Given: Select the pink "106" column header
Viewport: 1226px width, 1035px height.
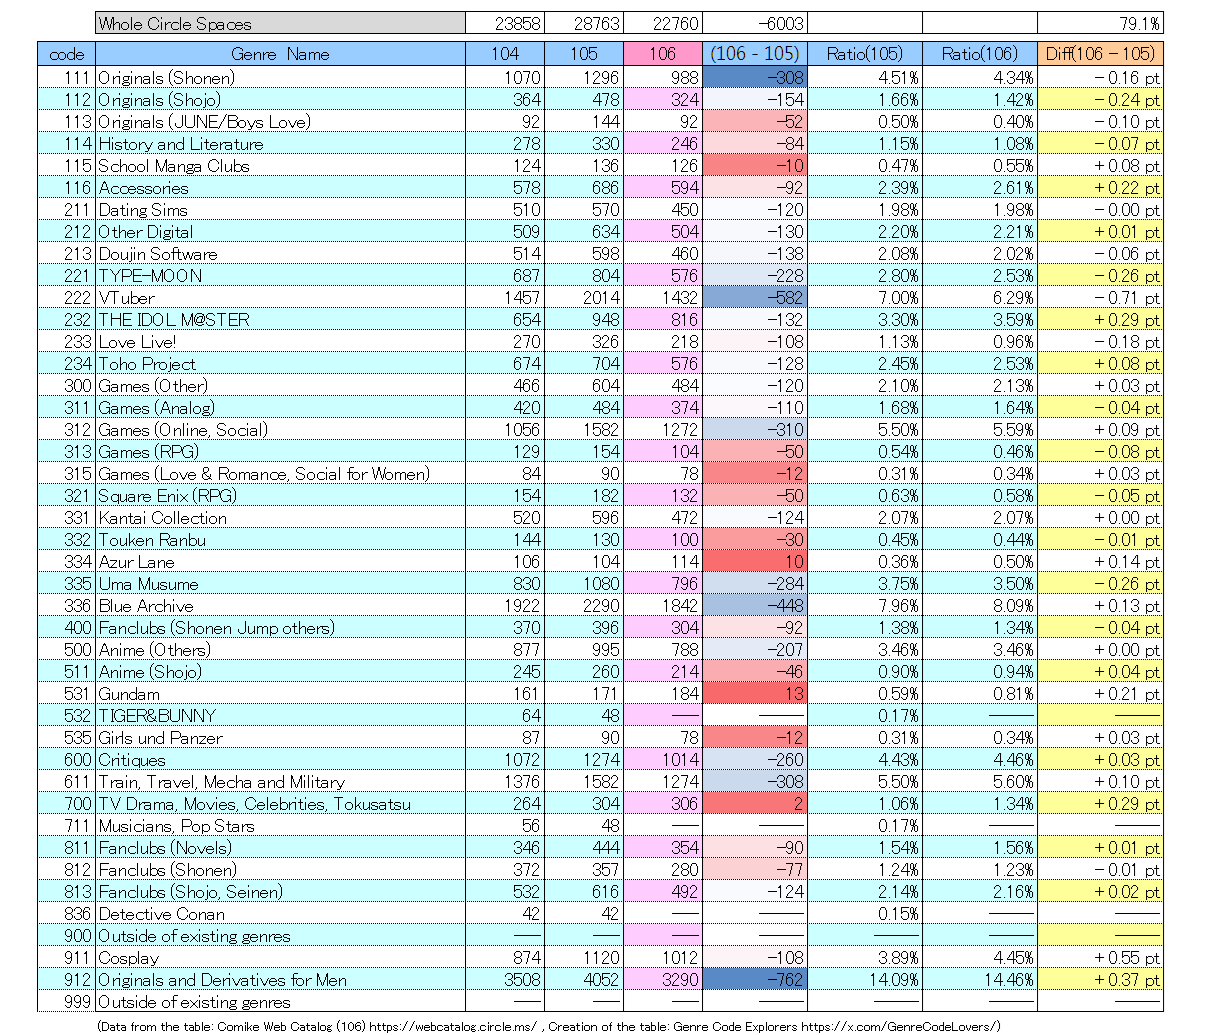Looking at the screenshot, I should [x=662, y=54].
